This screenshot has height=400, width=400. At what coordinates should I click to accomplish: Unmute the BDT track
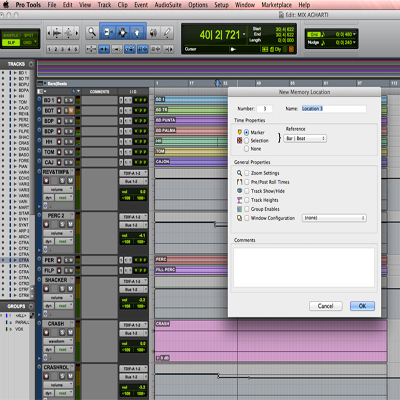(71, 111)
